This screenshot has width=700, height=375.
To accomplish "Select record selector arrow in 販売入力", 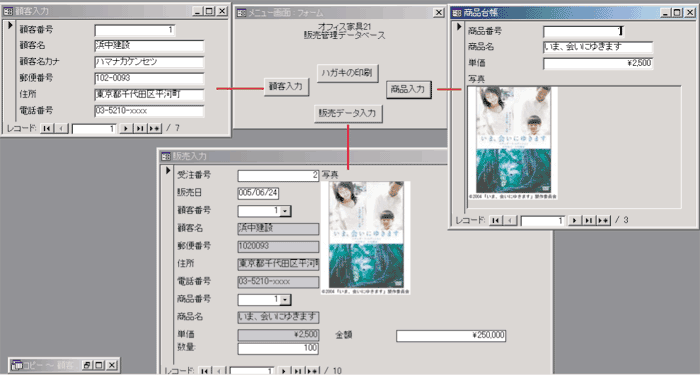I will (x=168, y=170).
